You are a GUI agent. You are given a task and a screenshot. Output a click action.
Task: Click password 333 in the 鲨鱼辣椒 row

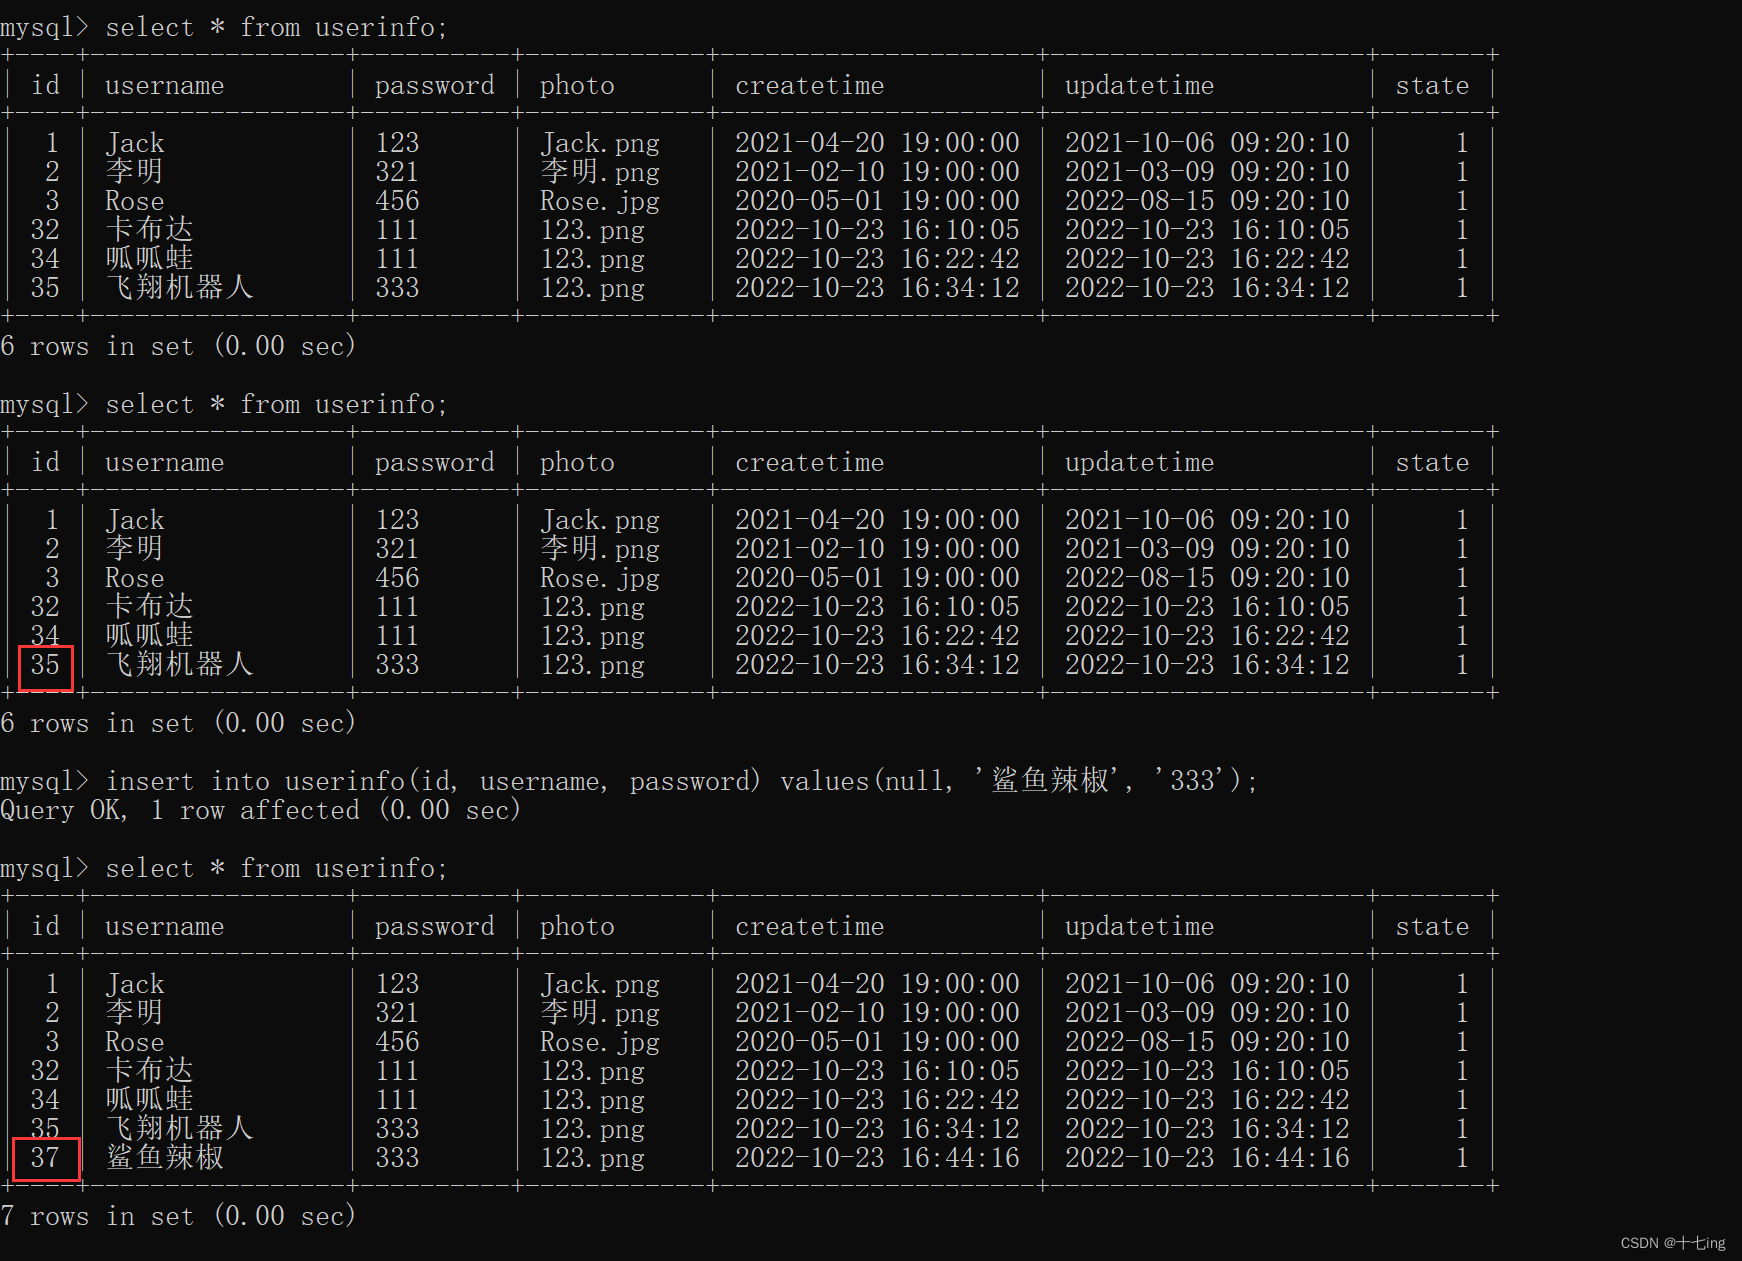tap(397, 1158)
